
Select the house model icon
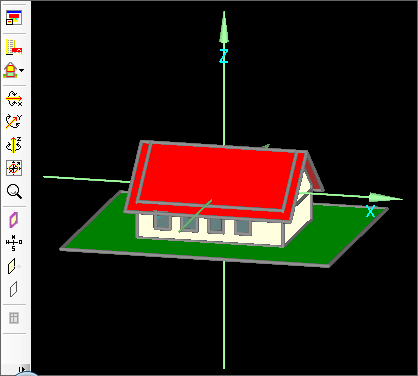point(11,70)
